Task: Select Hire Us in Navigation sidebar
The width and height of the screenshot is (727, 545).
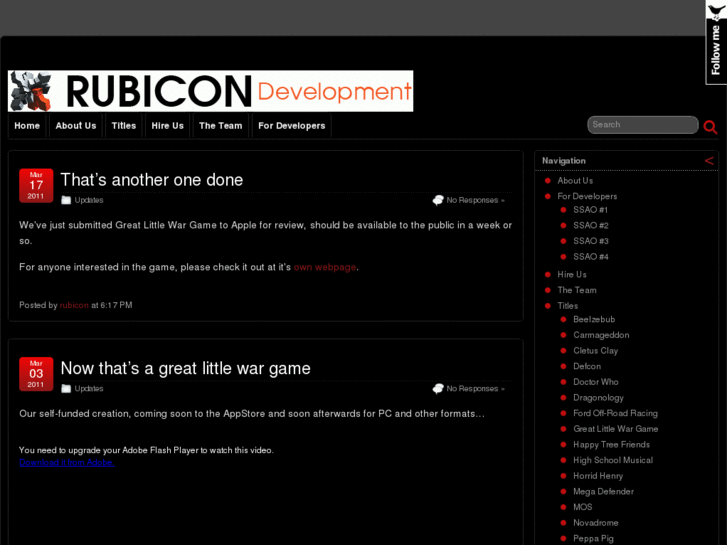Action: tap(572, 275)
